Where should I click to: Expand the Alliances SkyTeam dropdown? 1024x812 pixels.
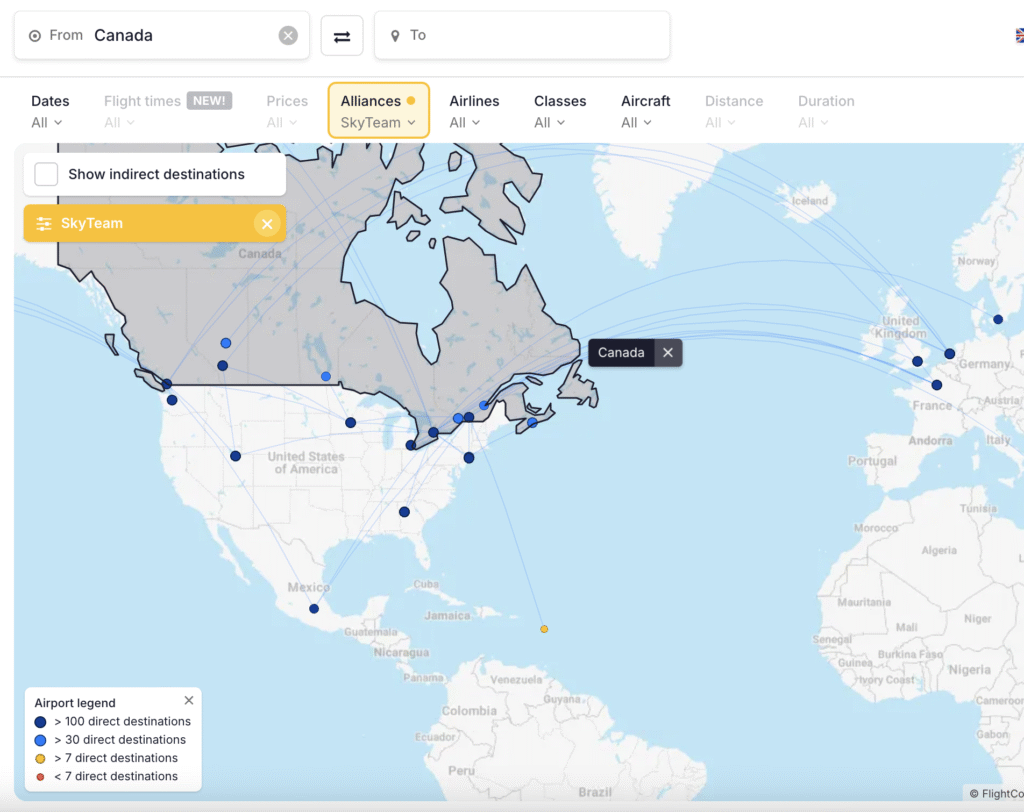pos(378,111)
